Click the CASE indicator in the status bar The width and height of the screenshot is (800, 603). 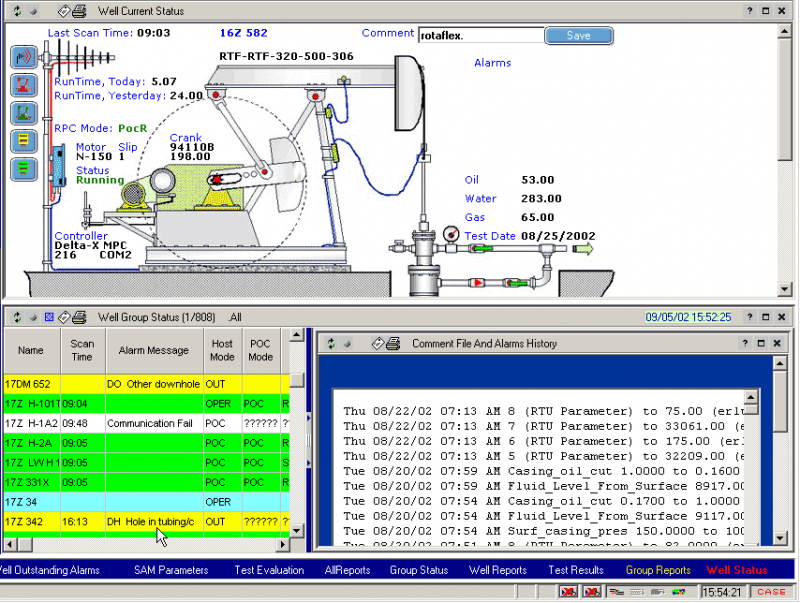click(x=771, y=592)
